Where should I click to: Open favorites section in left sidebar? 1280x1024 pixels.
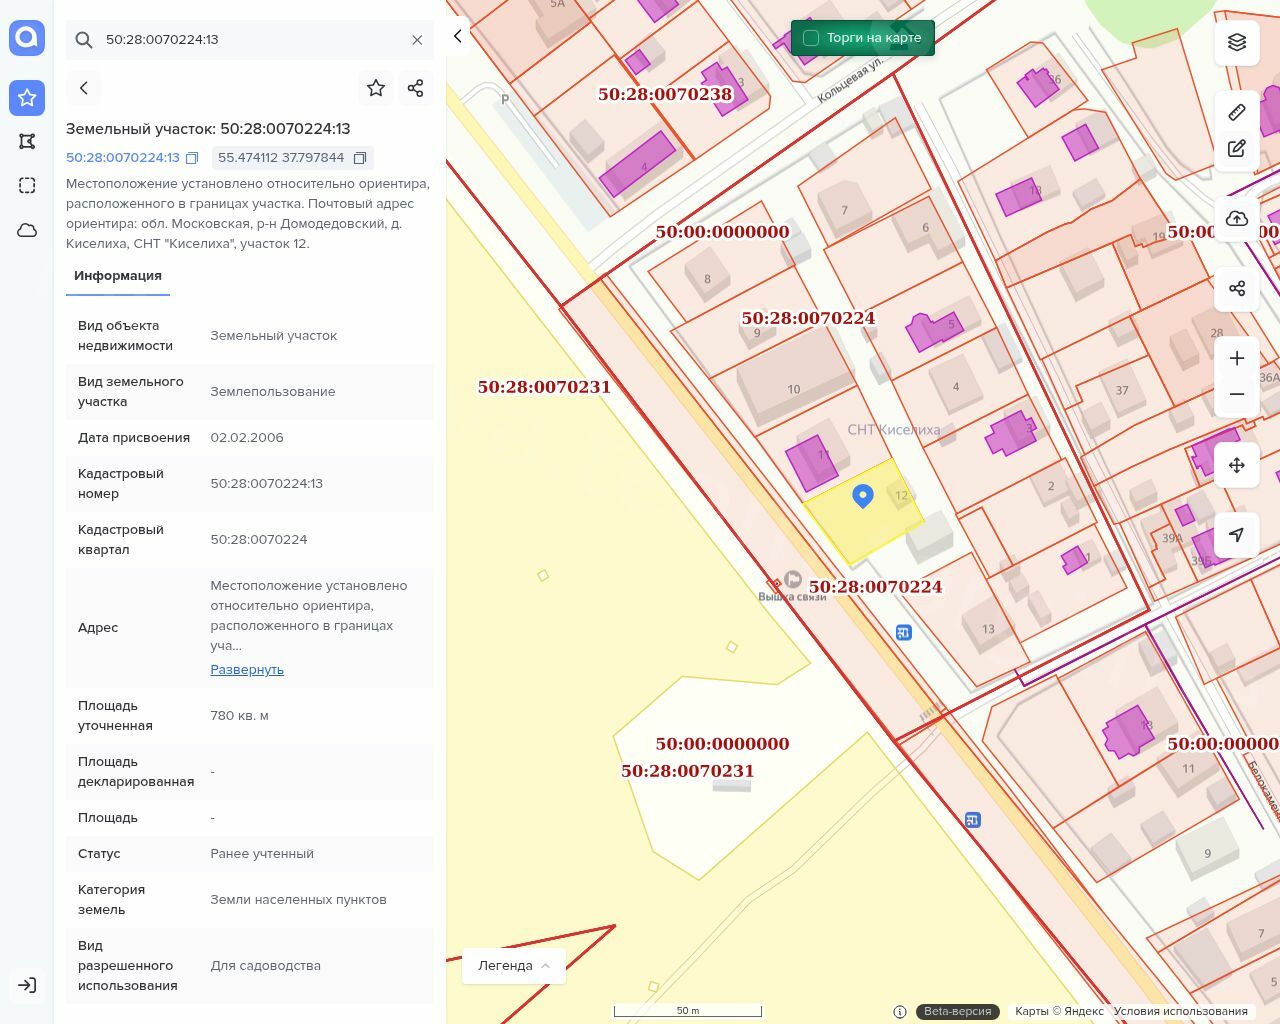(27, 97)
